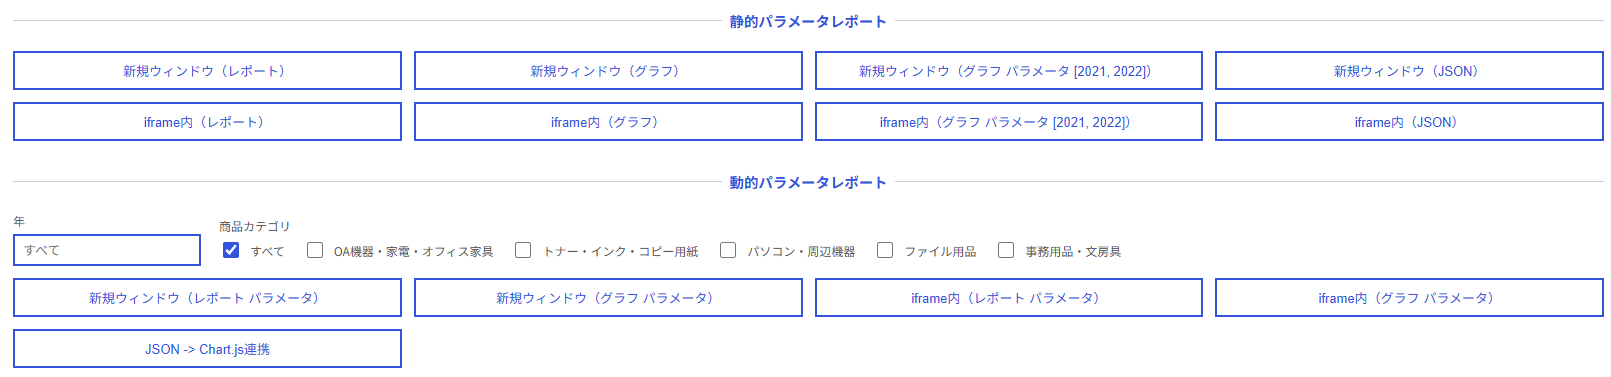
Task: Open 新規ウィンドウ（グラフ パラメータ）
Action: (x=608, y=298)
